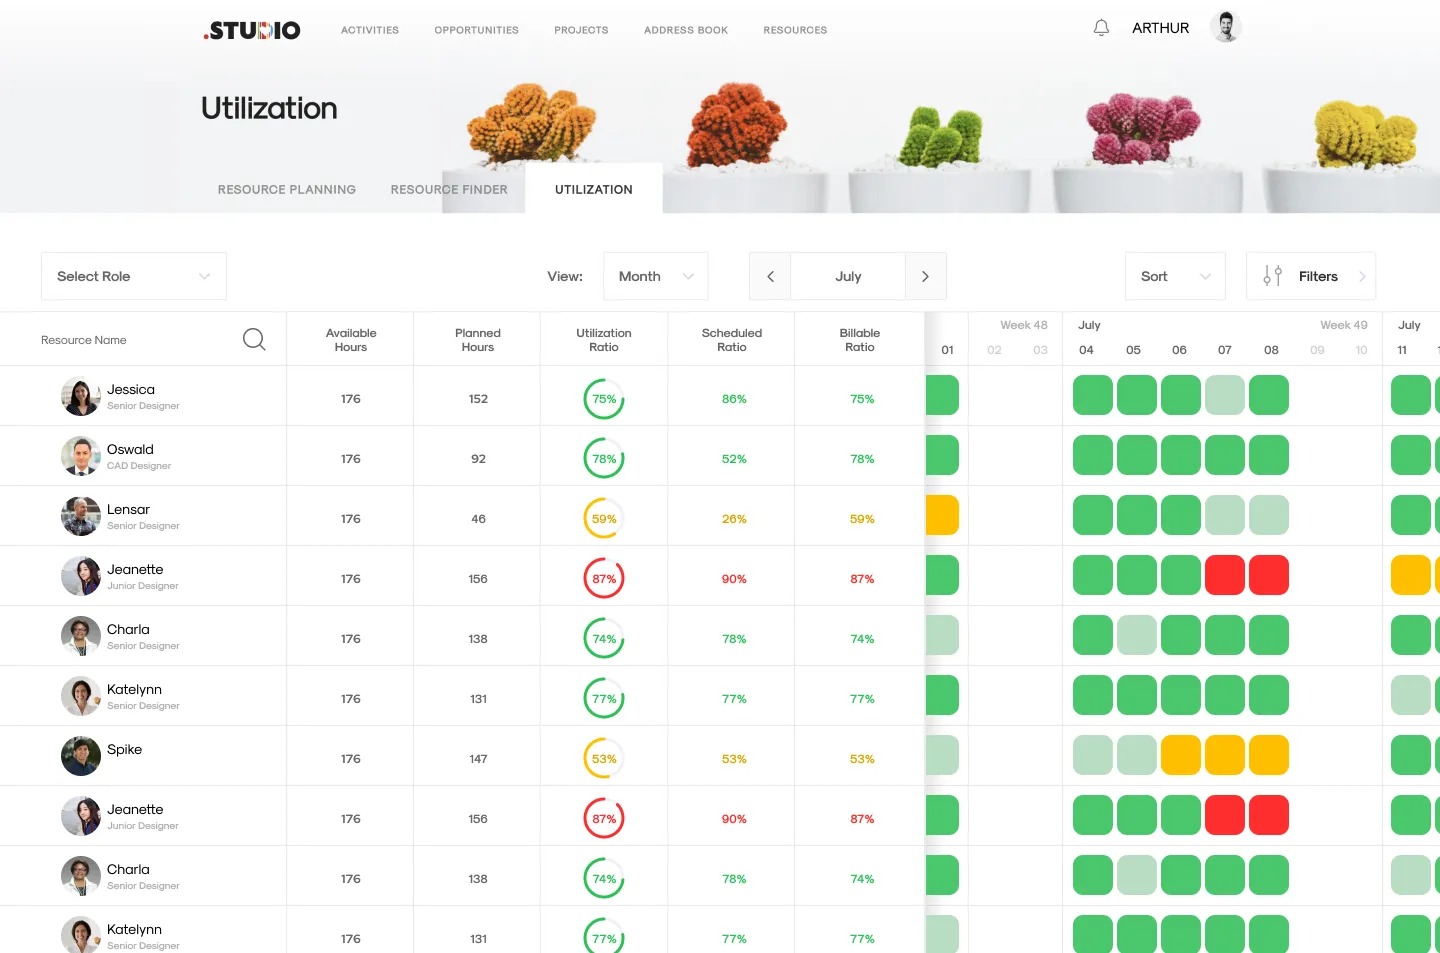
Task: Switch to the Resource Planning tab
Action: (x=287, y=189)
